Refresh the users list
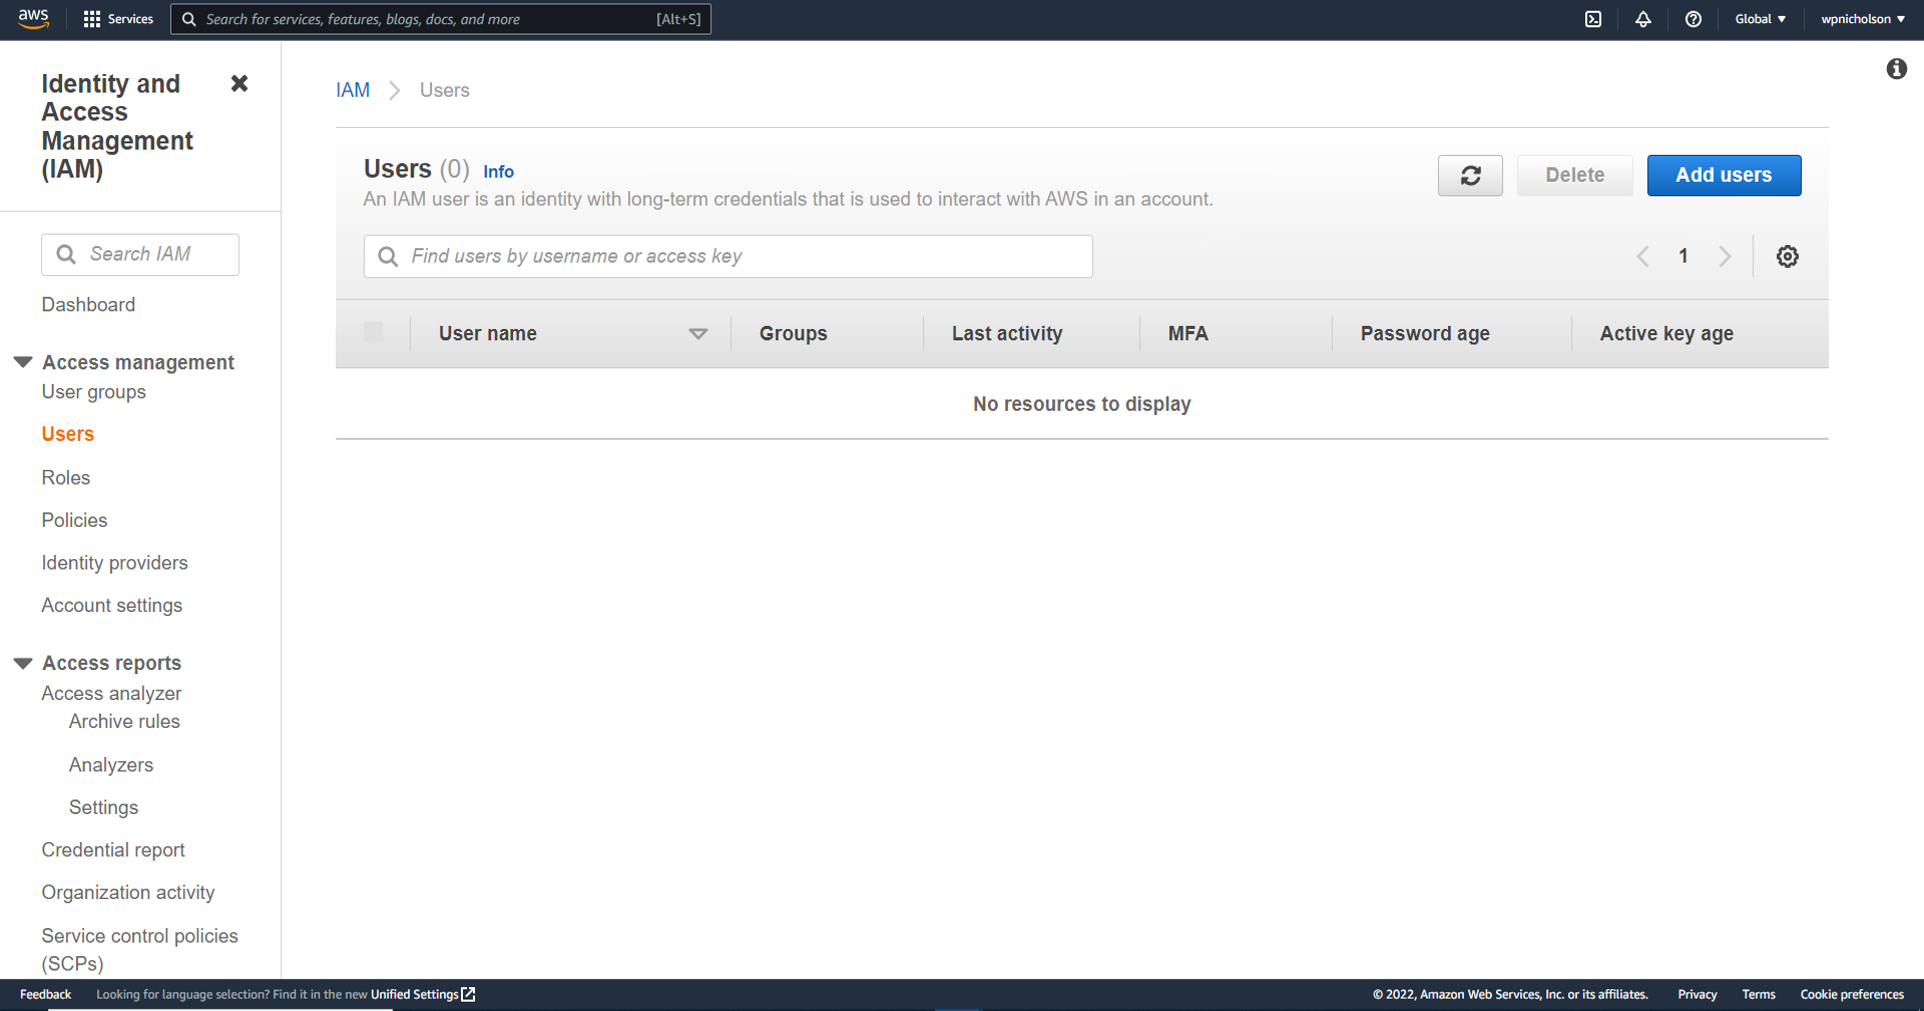Image resolution: width=1924 pixels, height=1011 pixels. click(x=1470, y=175)
